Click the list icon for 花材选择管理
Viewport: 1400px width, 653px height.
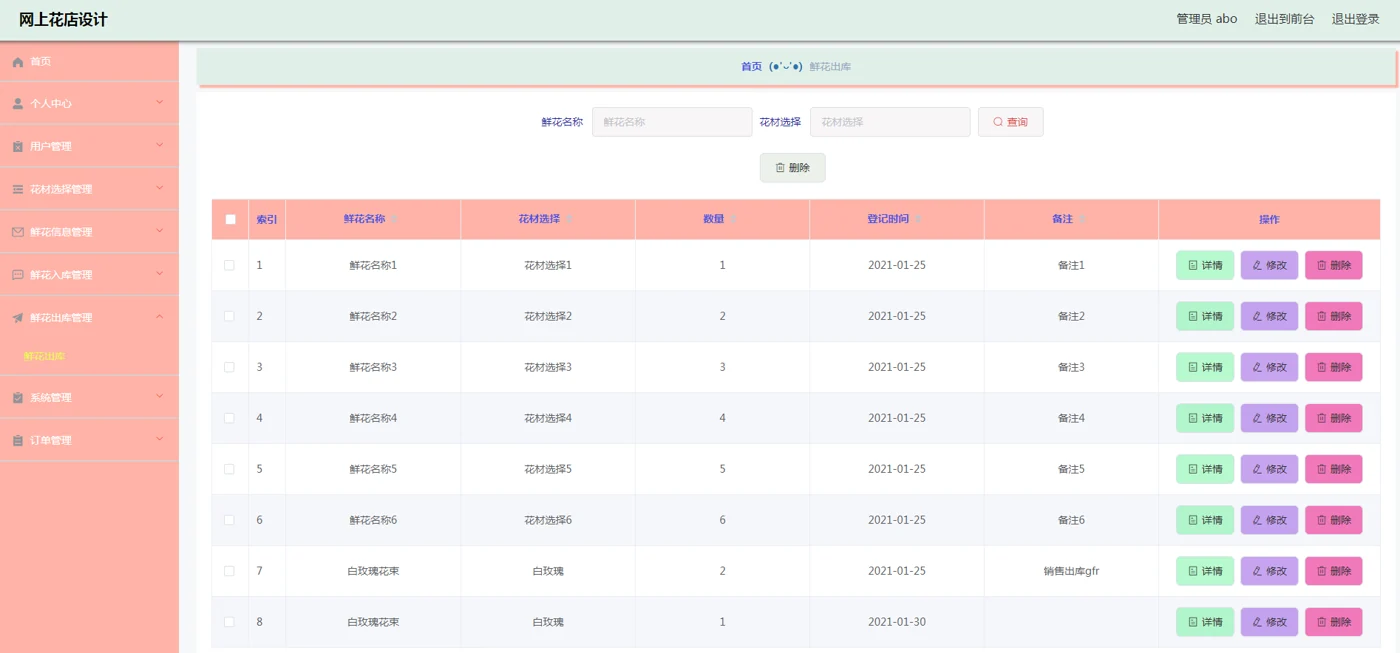coord(17,189)
